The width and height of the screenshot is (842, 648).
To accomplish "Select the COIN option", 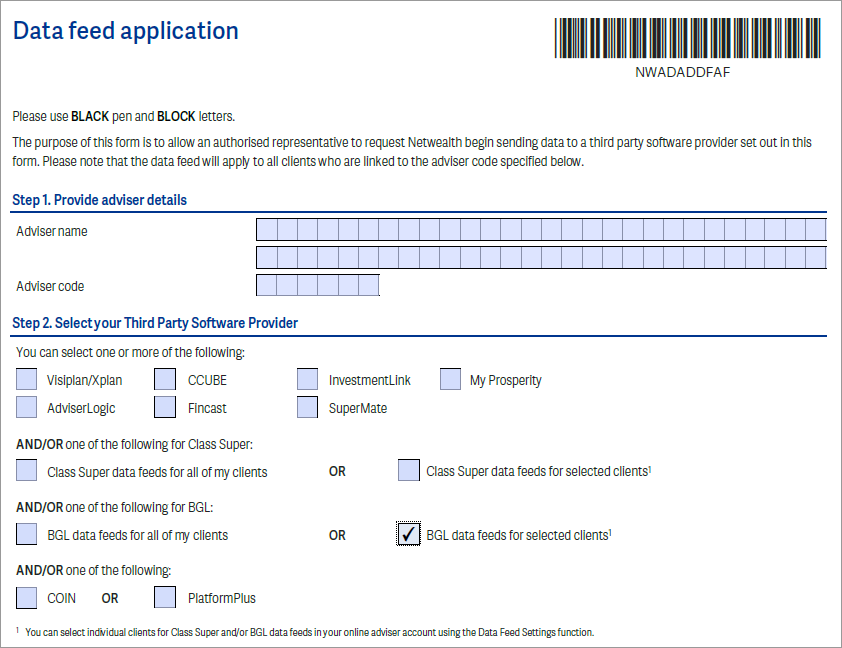I will point(26,597).
